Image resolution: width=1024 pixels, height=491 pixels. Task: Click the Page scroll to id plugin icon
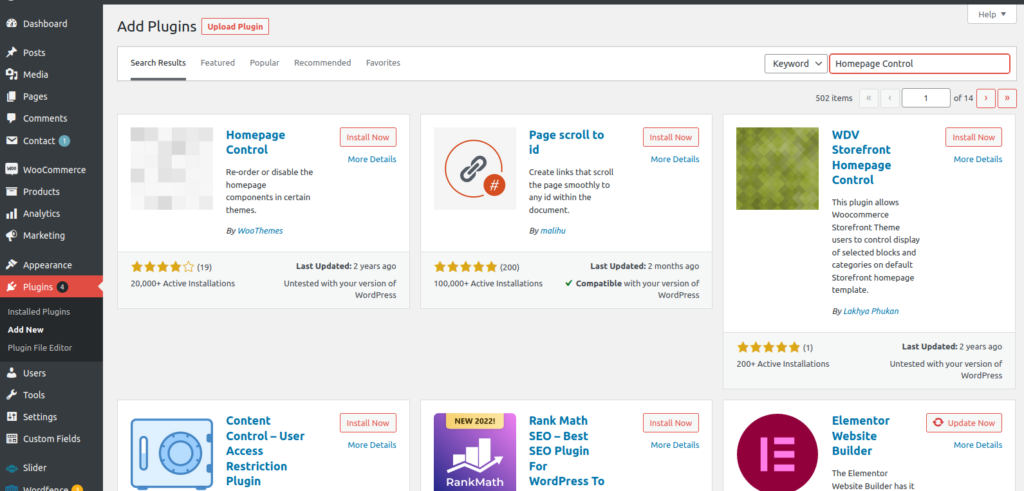[474, 168]
